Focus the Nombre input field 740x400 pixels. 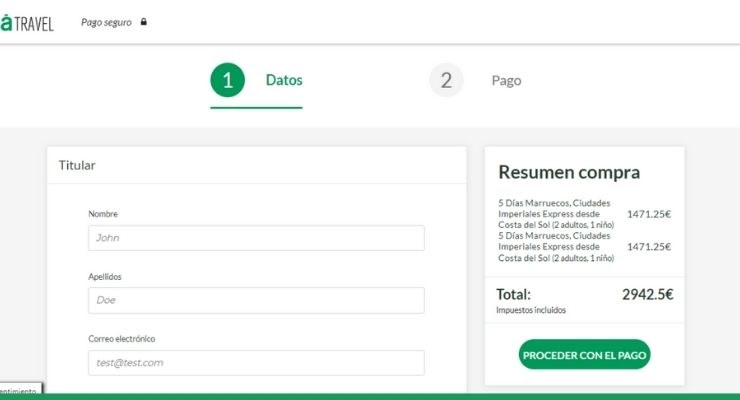(256, 238)
